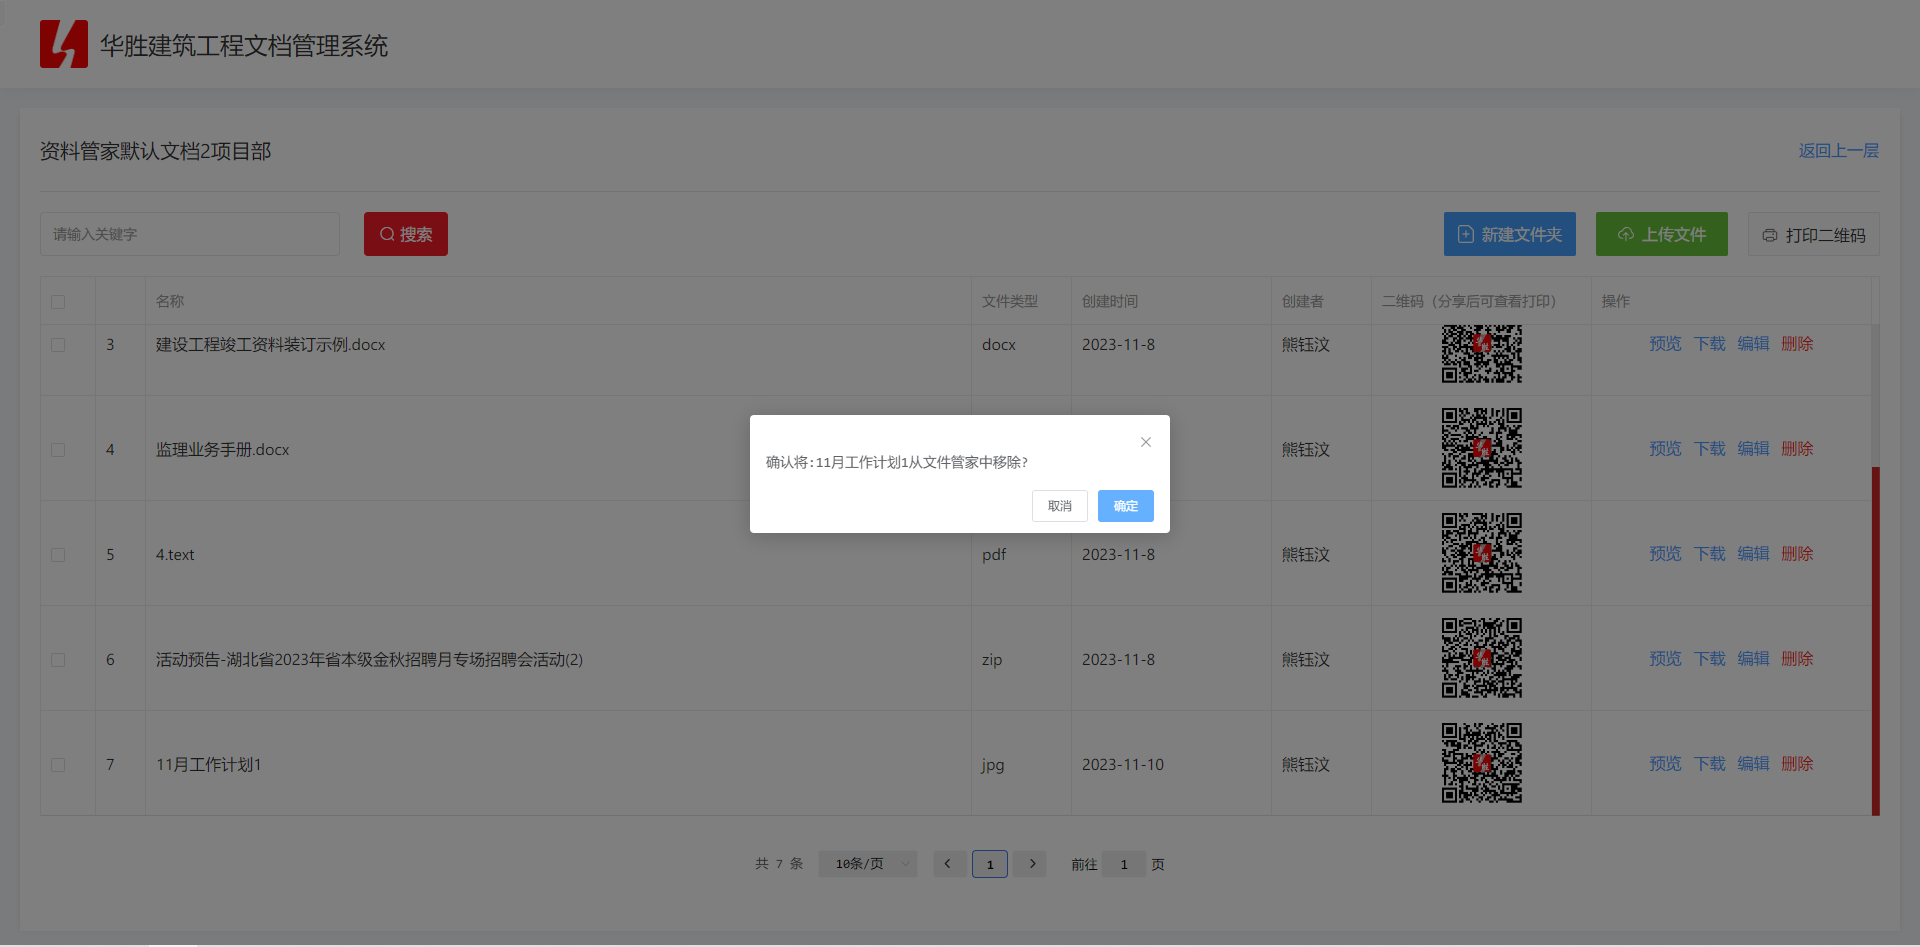Preview 11月工作计划1 via 预览
Screen dimensions: 1920x947
tap(1666, 764)
